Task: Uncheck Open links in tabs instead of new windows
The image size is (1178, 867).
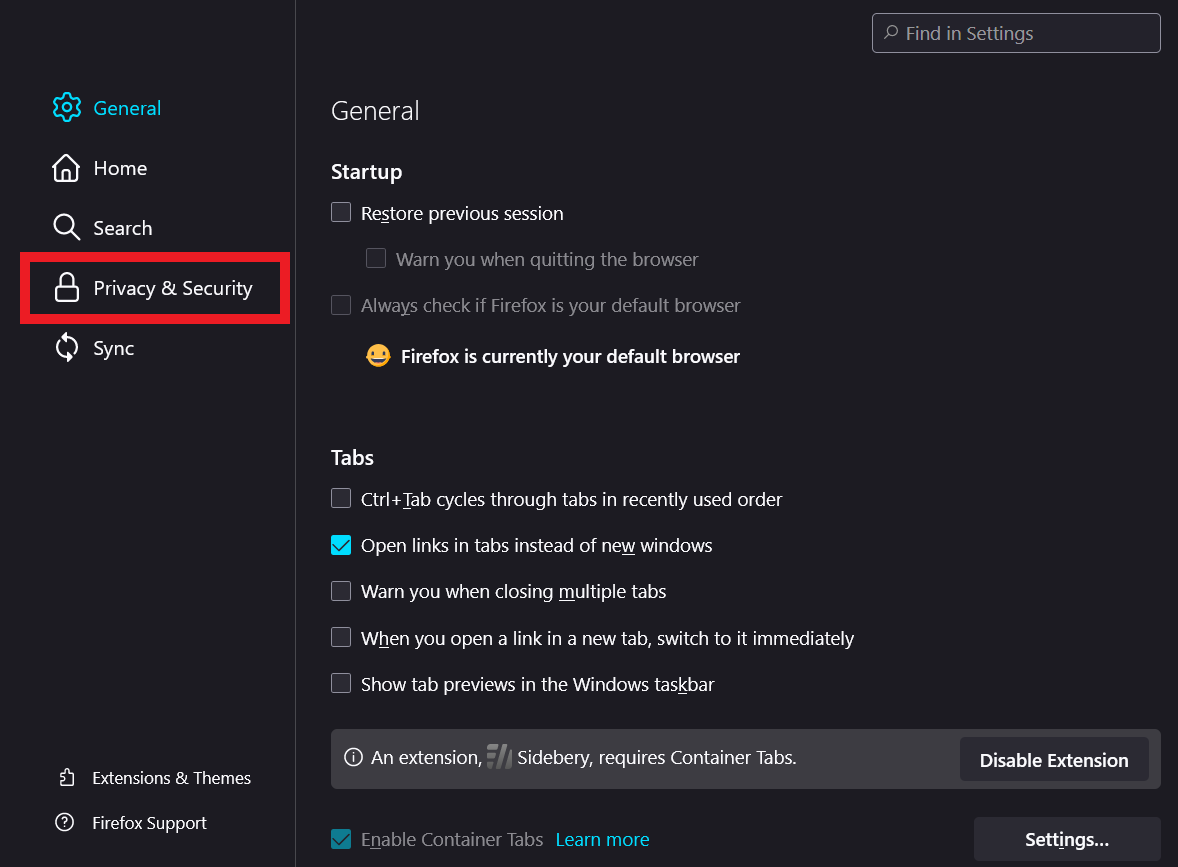Action: (x=342, y=545)
